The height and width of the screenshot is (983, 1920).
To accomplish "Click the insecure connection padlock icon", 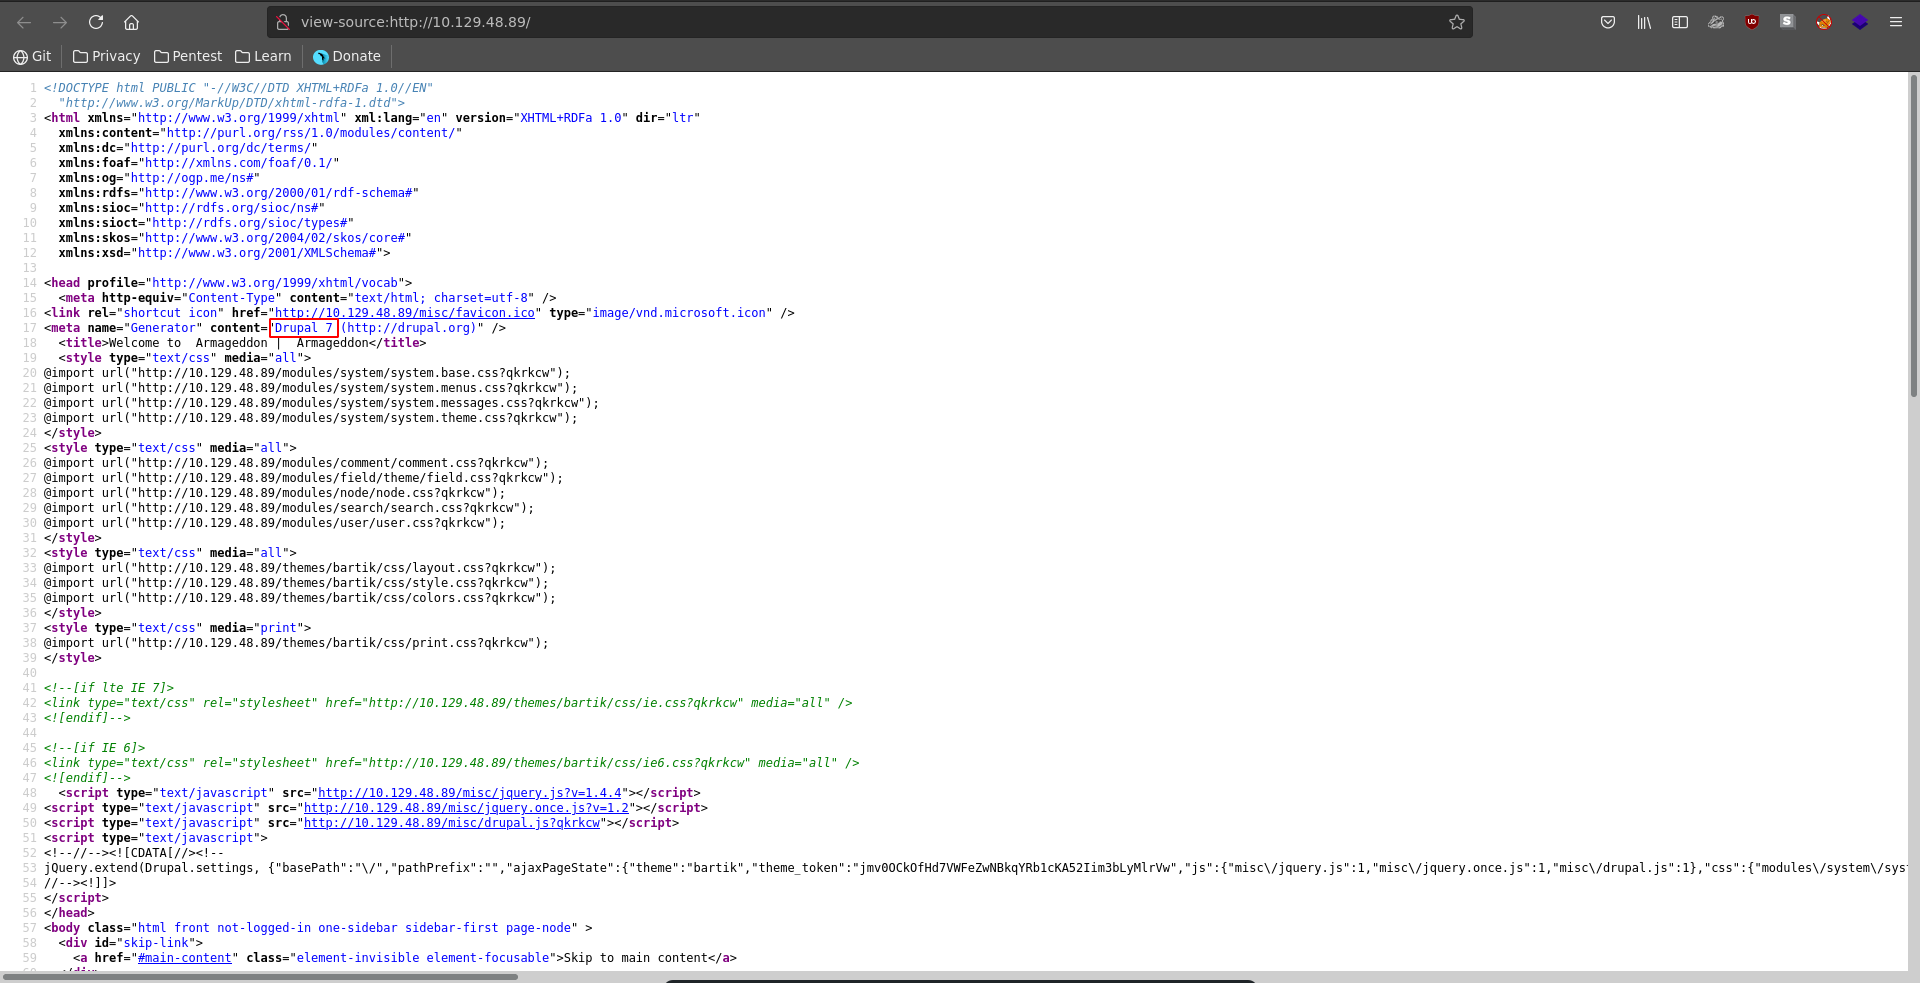I will pyautogui.click(x=283, y=22).
